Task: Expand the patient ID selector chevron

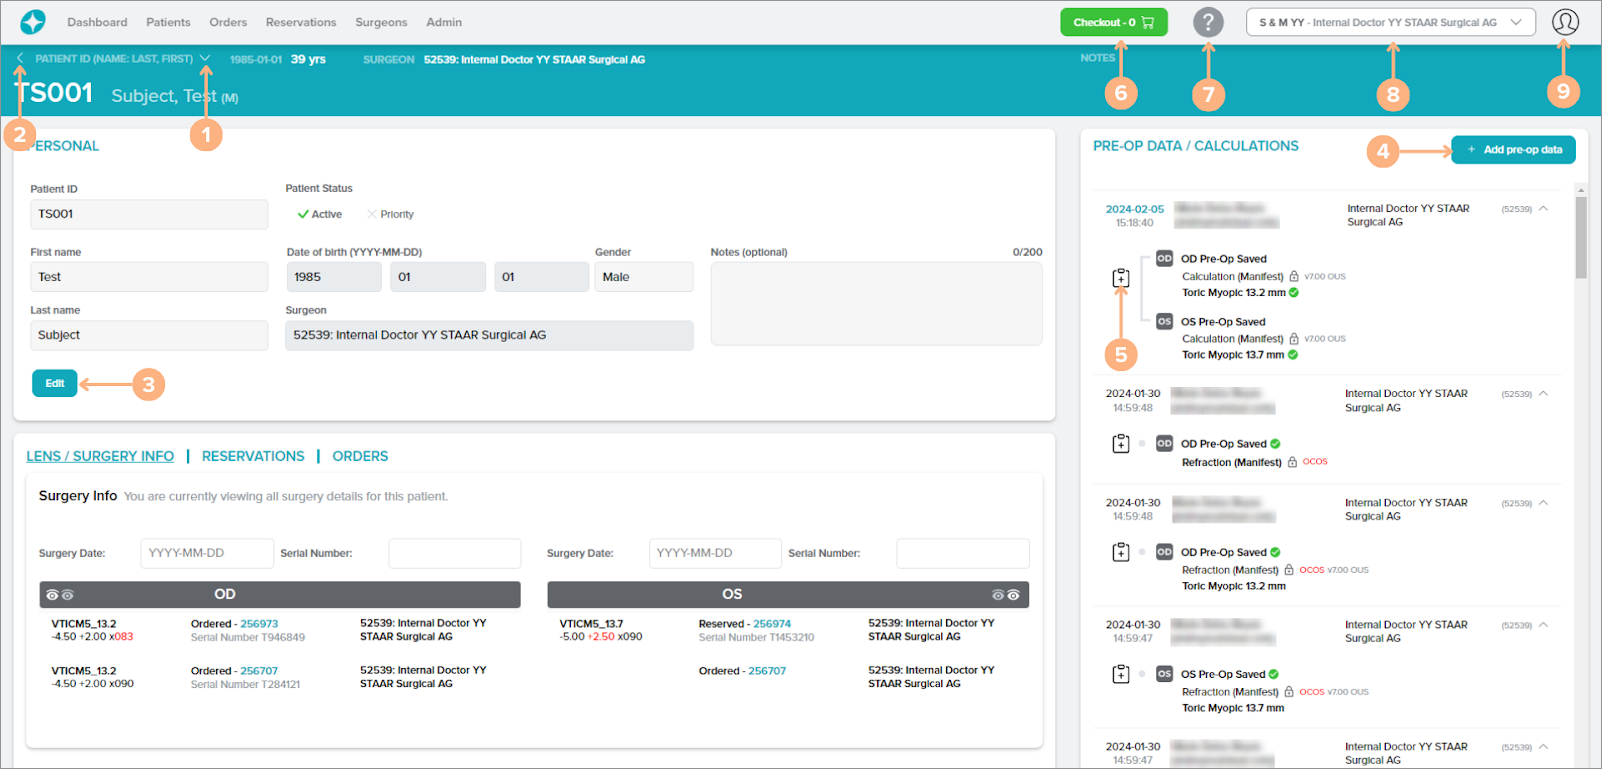Action: click(205, 59)
